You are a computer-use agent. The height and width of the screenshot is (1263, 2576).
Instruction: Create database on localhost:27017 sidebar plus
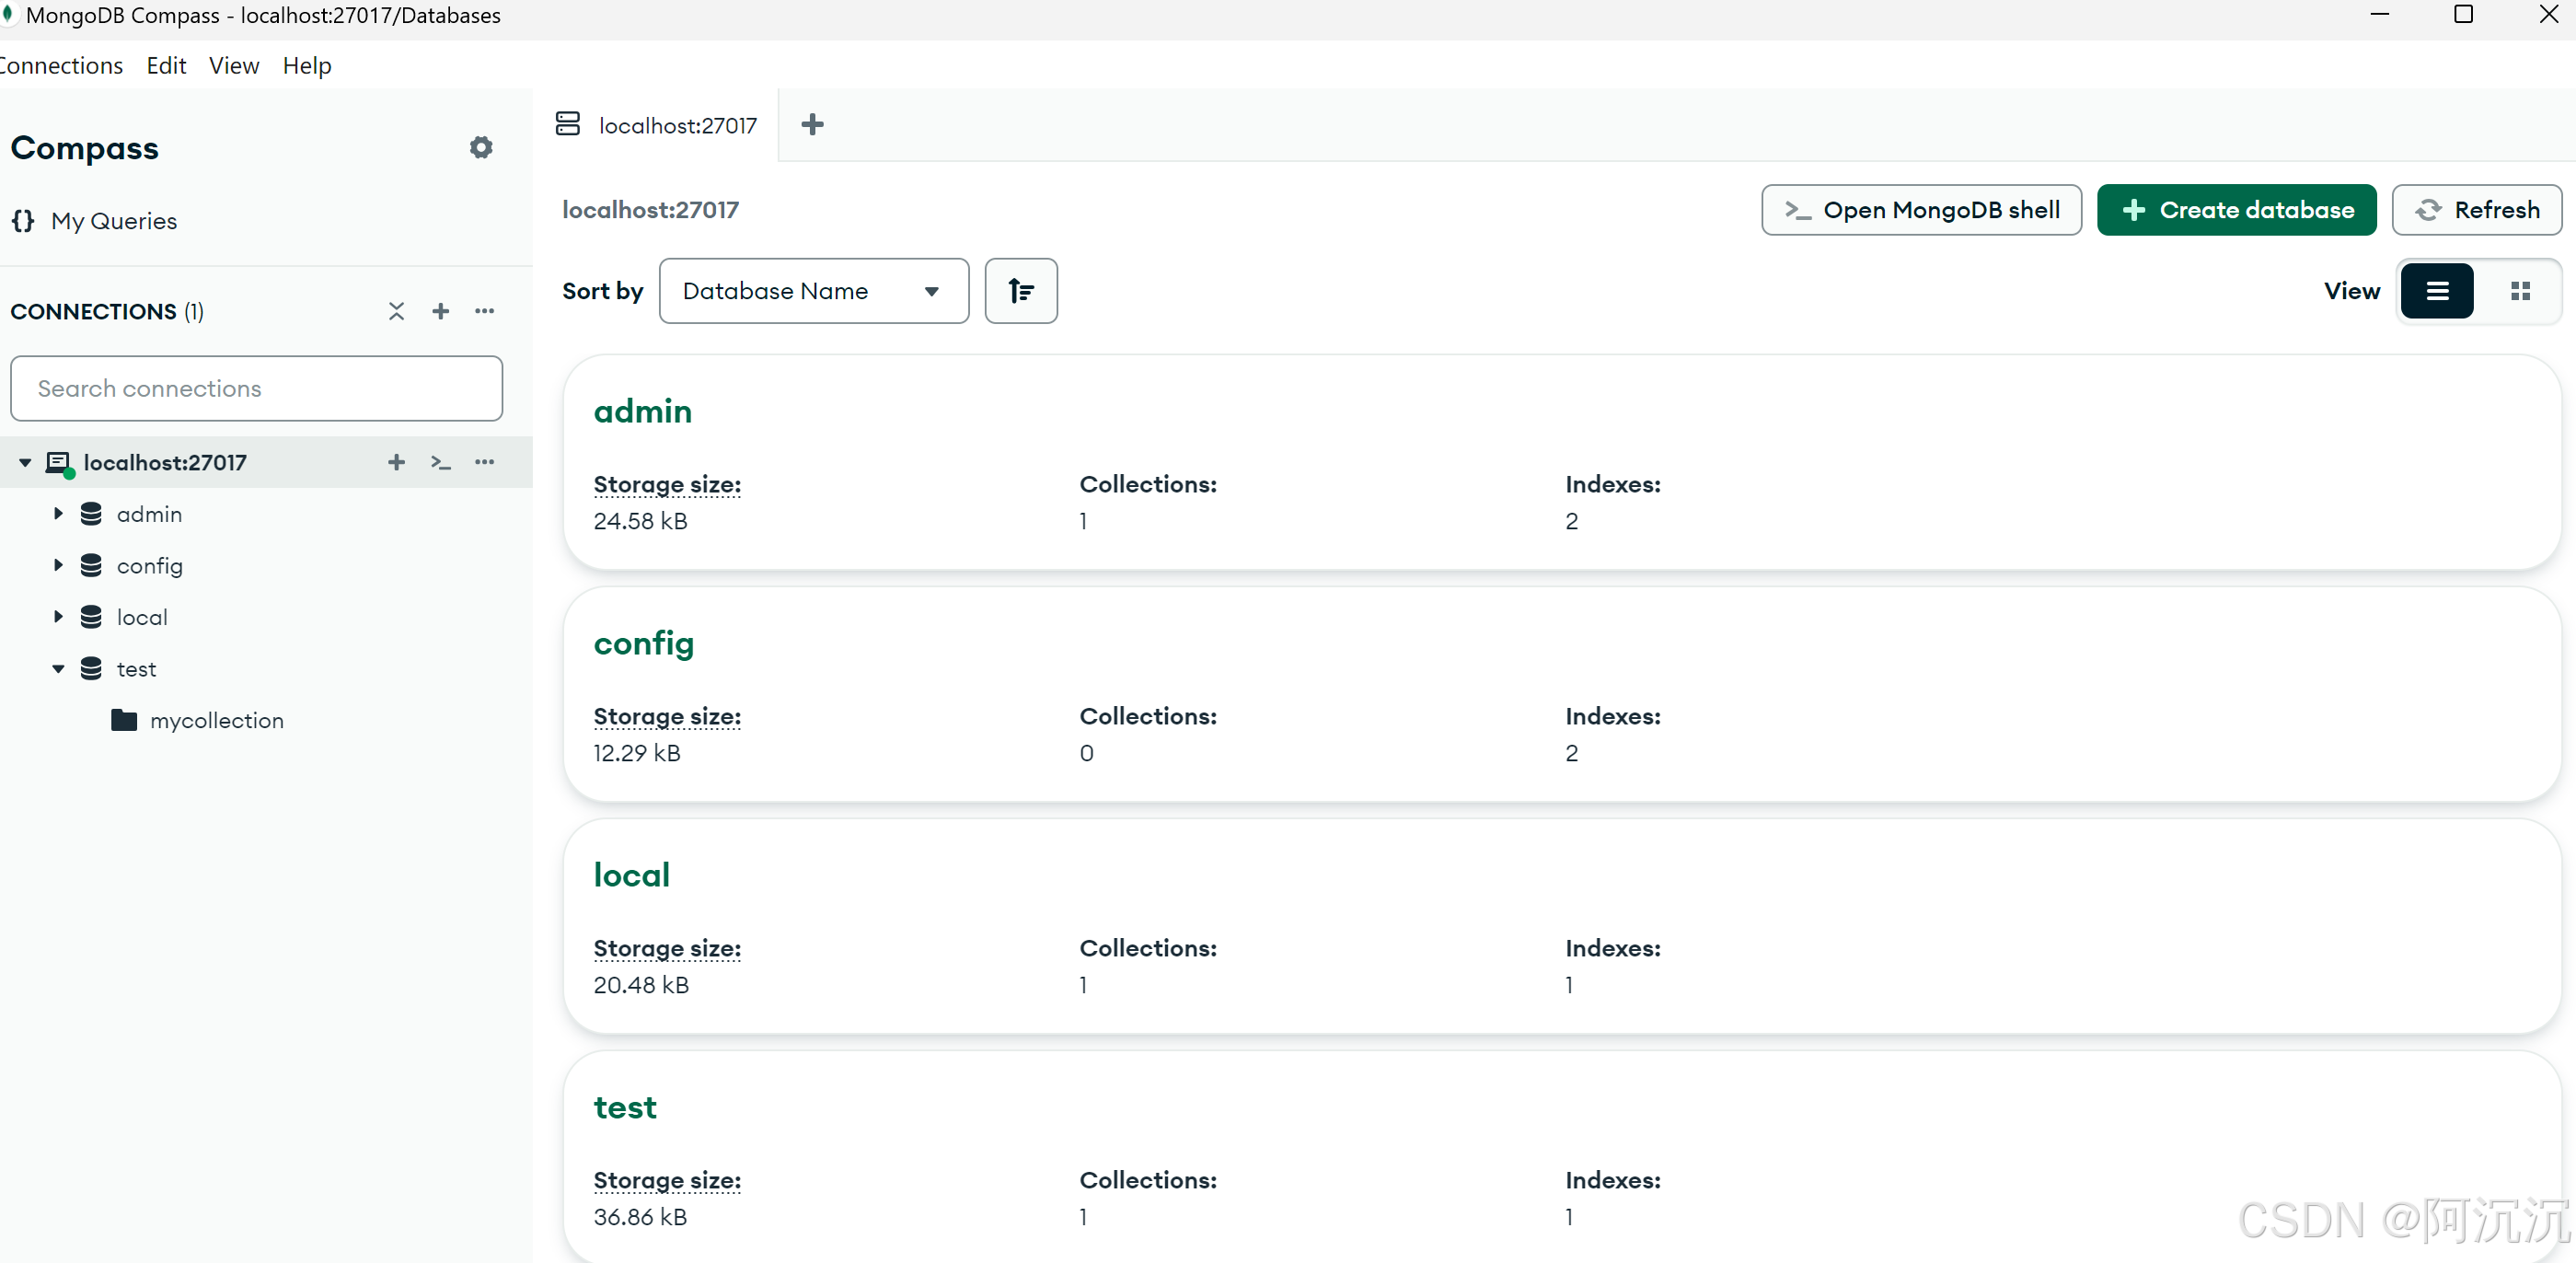397,462
